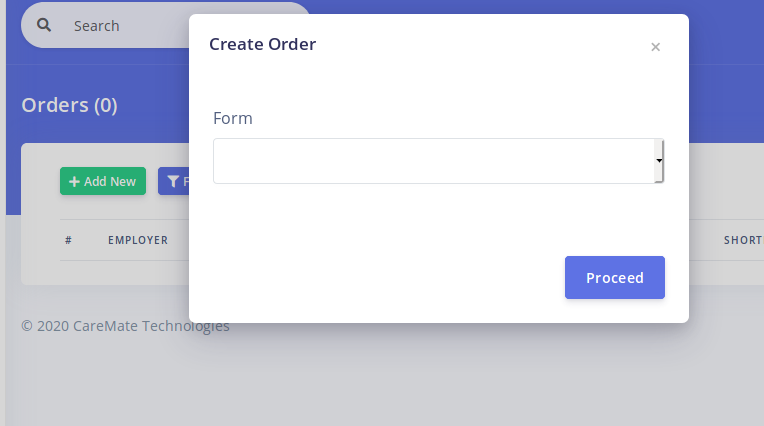The height and width of the screenshot is (426, 764).
Task: Click the Orders (0) page heading
Action: (69, 105)
